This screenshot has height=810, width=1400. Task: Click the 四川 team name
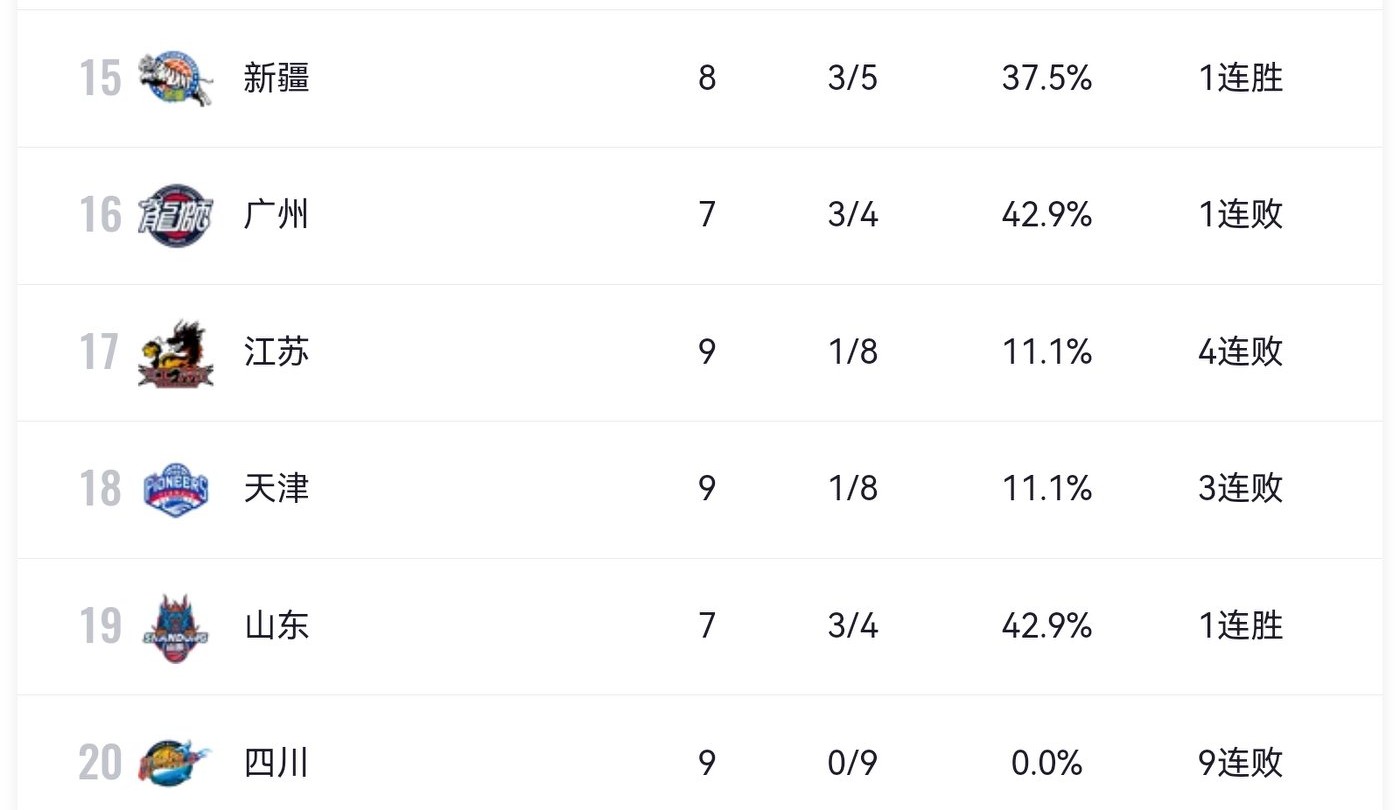pos(277,763)
